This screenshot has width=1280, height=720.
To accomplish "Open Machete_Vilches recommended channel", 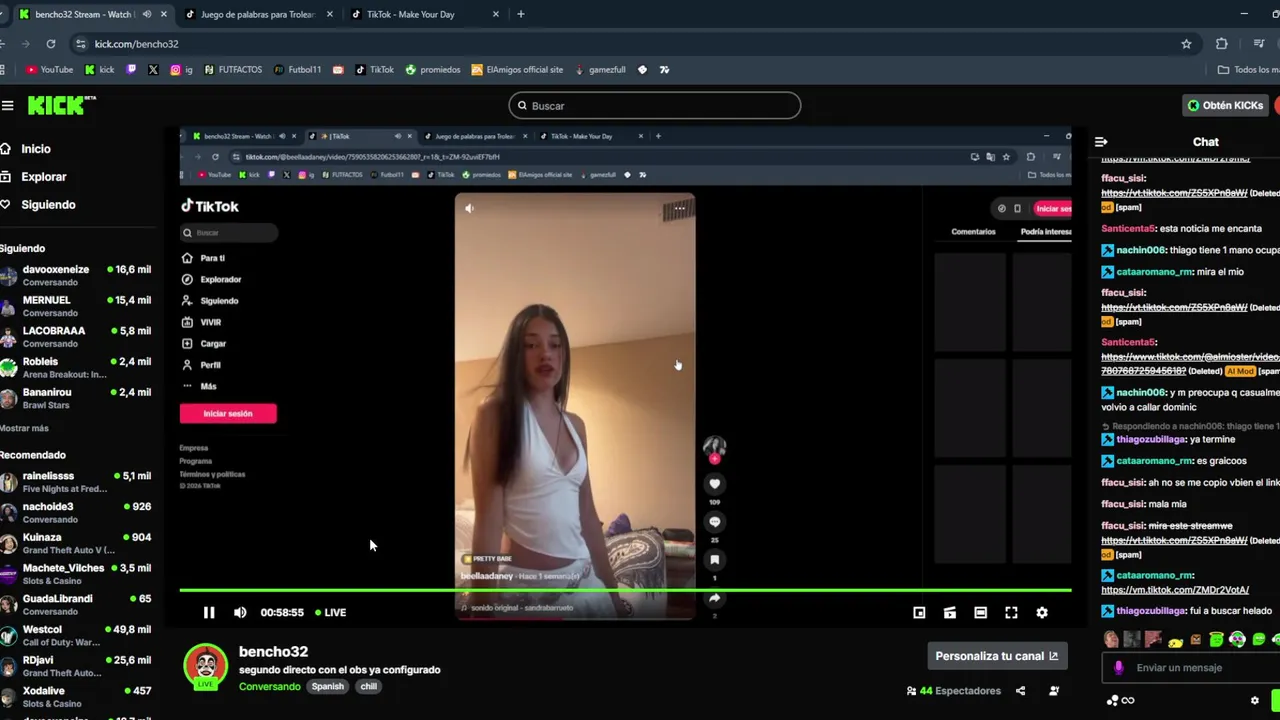I will tap(75, 574).
